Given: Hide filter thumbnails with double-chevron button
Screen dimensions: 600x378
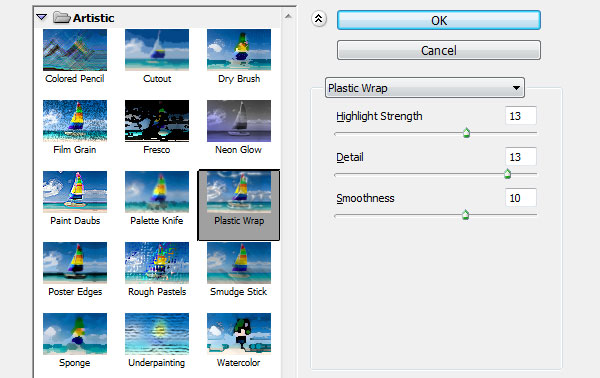Looking at the screenshot, I should coord(319,19).
